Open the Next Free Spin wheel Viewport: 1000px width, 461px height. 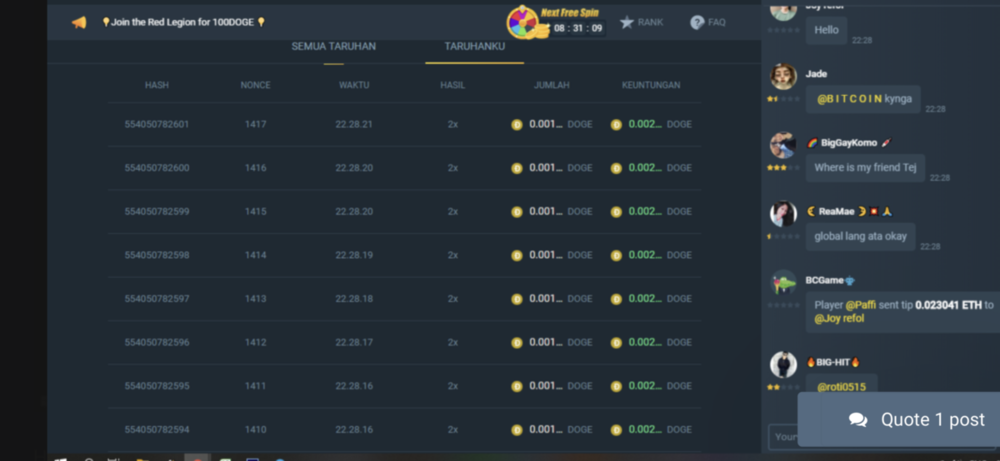tap(522, 22)
